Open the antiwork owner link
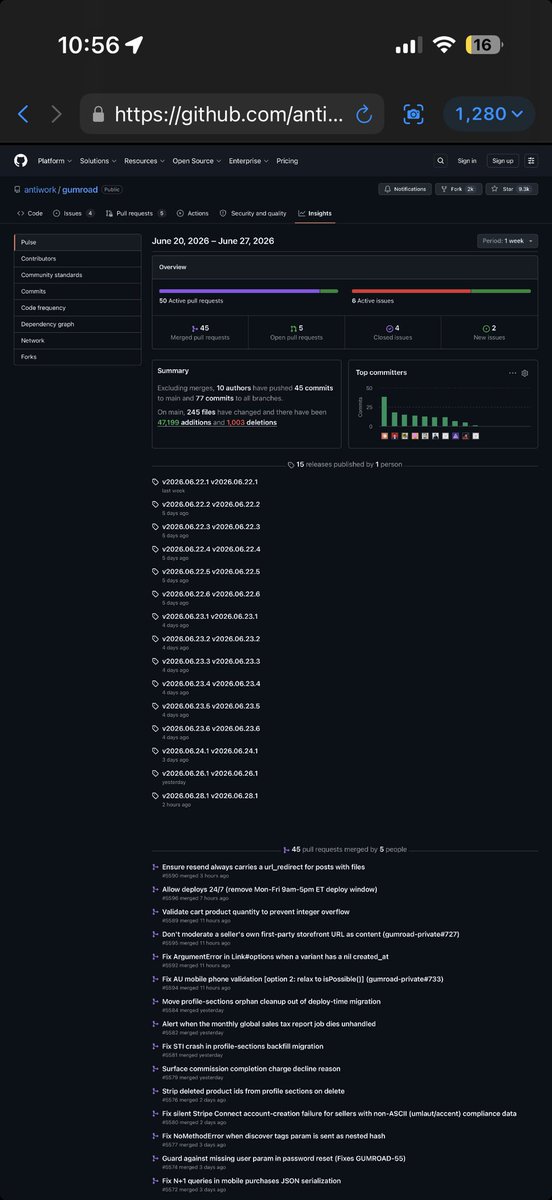Screen dimensions: 552x1200 point(40,189)
